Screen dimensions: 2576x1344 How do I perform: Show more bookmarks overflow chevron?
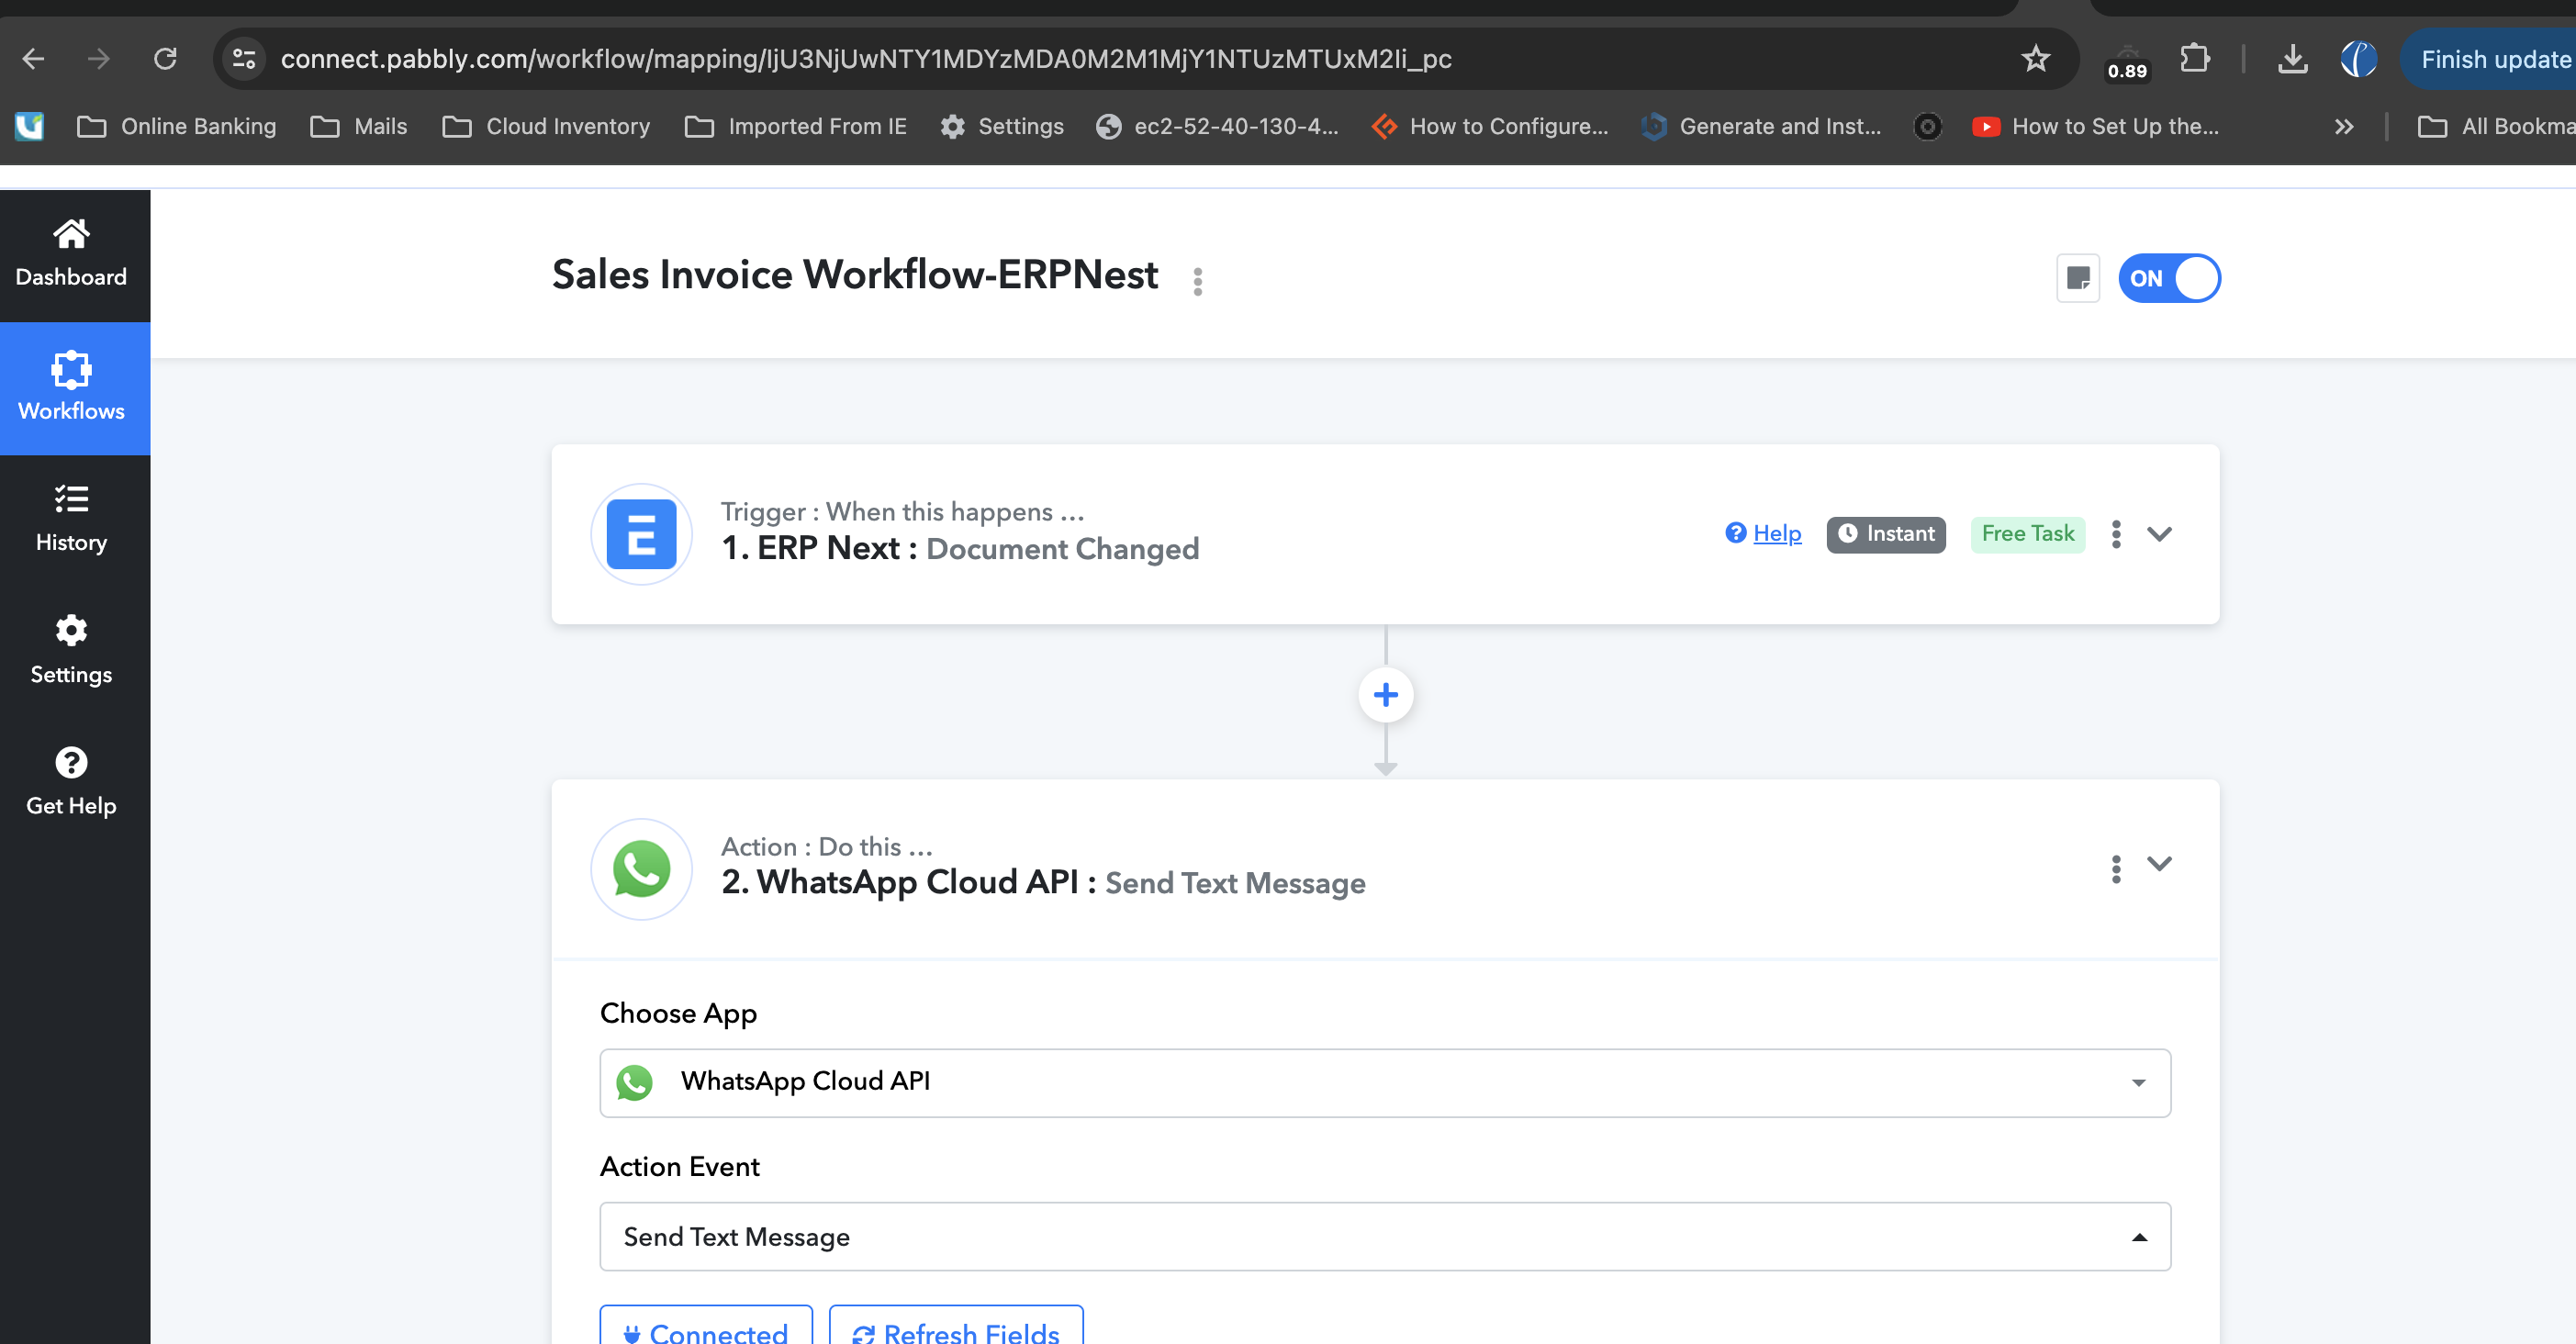tap(2343, 126)
